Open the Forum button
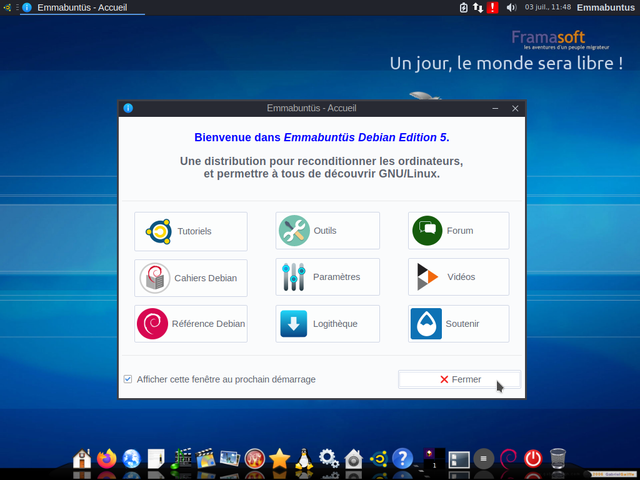Screen dimensions: 640x480 (x=458, y=231)
